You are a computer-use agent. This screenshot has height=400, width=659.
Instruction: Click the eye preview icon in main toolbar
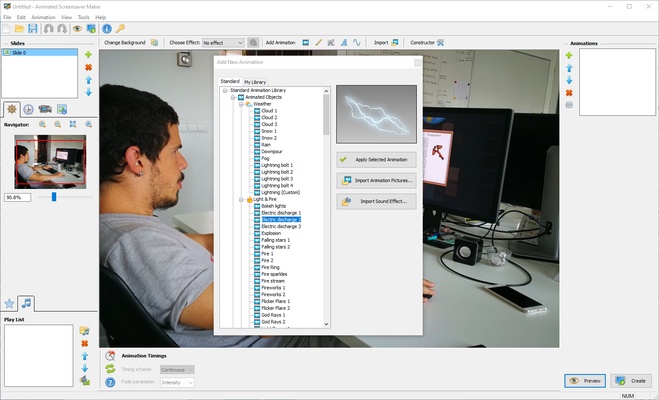tap(77, 29)
